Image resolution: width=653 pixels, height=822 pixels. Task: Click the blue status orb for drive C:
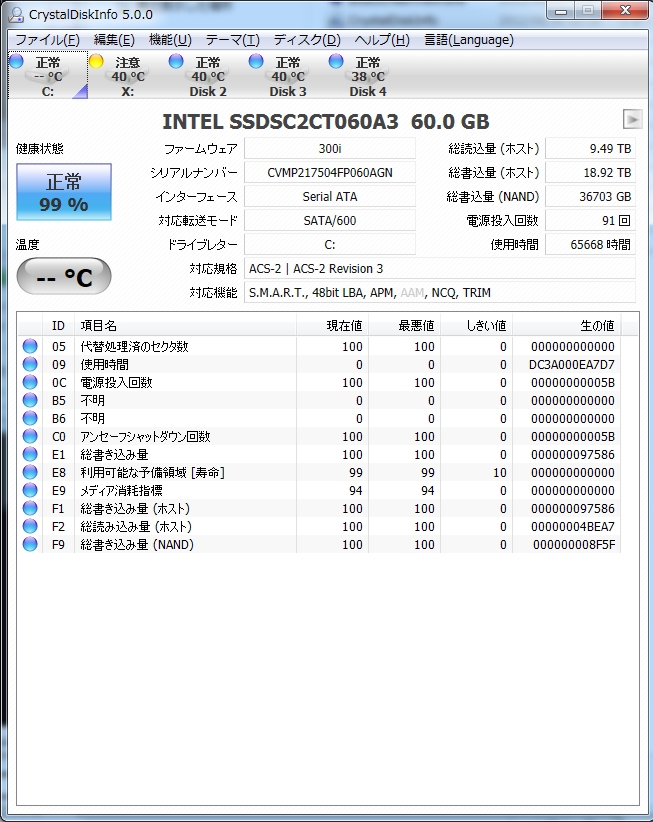coord(17,61)
